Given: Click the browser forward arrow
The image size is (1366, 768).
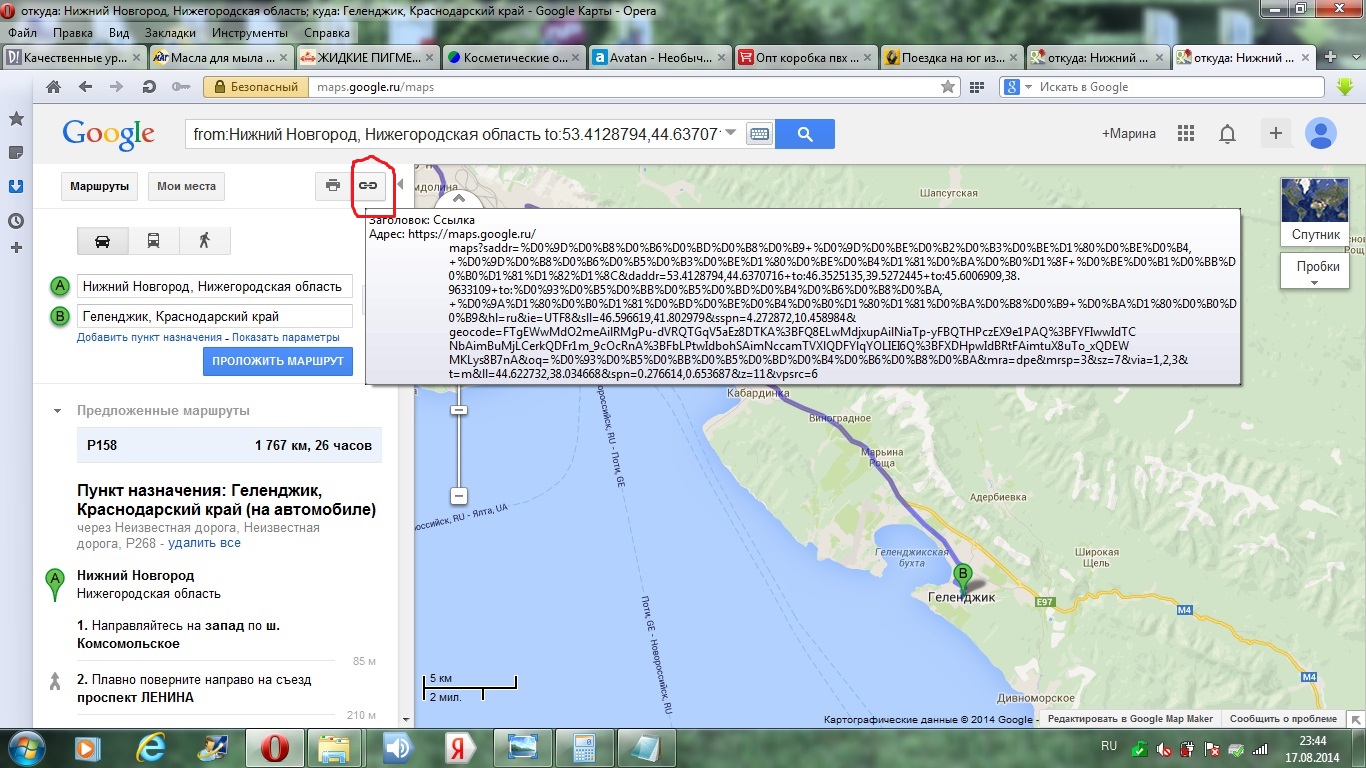Looking at the screenshot, I should tap(117, 87).
